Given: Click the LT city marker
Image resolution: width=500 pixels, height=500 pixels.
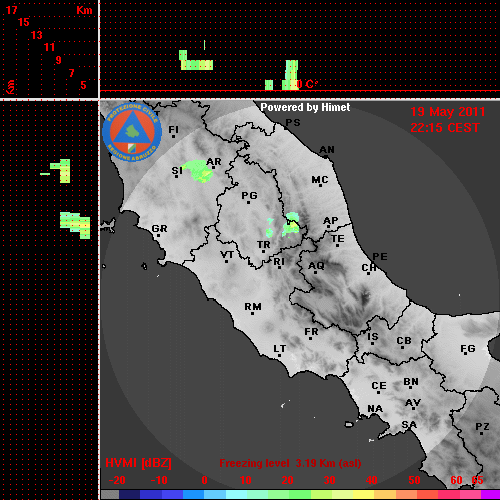Looking at the screenshot, I should pyautogui.click(x=279, y=355).
